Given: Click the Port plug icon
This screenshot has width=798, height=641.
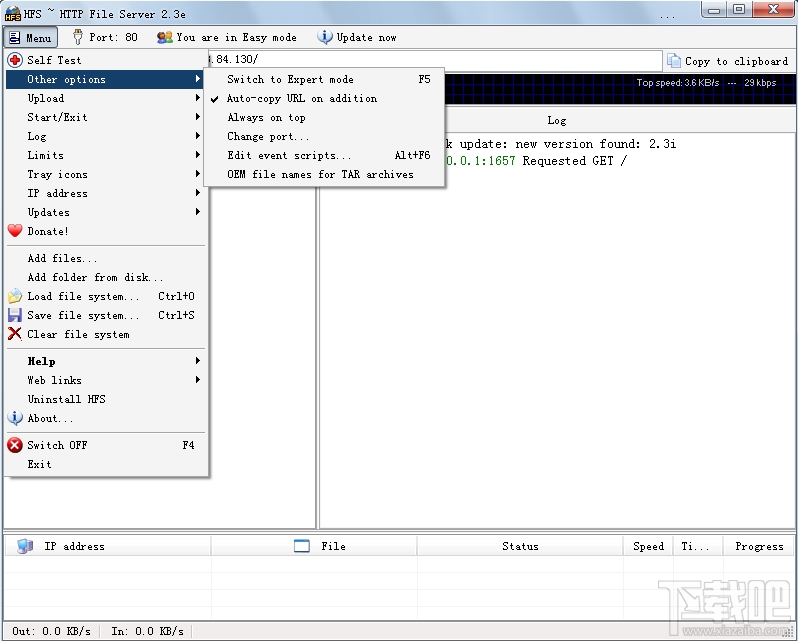Looking at the screenshot, I should click(78, 37).
